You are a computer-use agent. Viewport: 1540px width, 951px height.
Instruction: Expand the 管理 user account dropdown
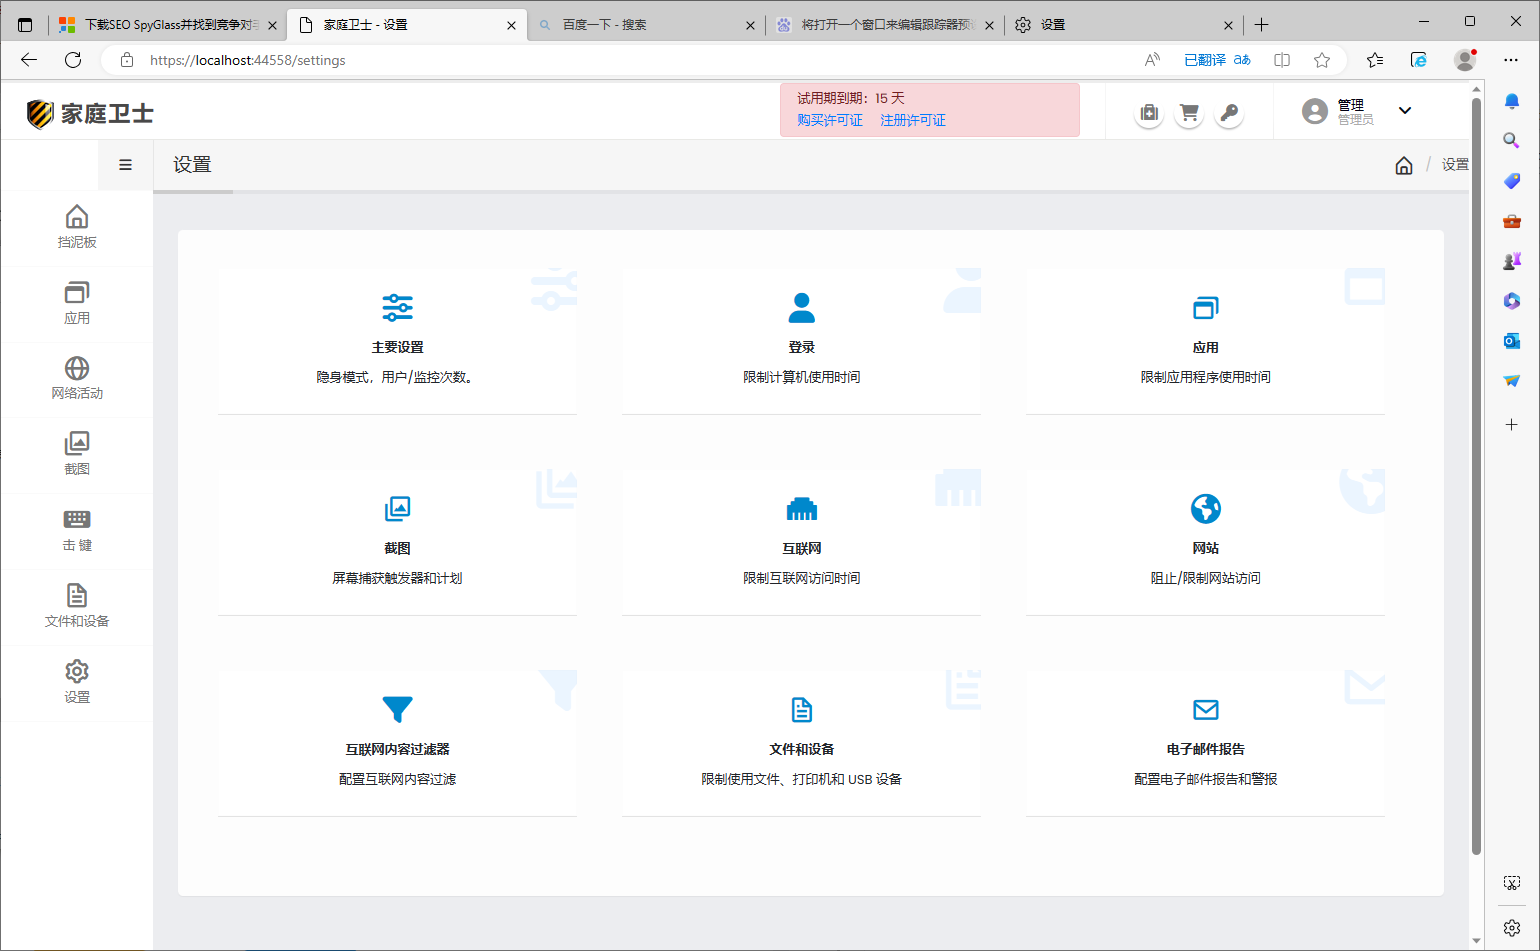[x=1405, y=111]
